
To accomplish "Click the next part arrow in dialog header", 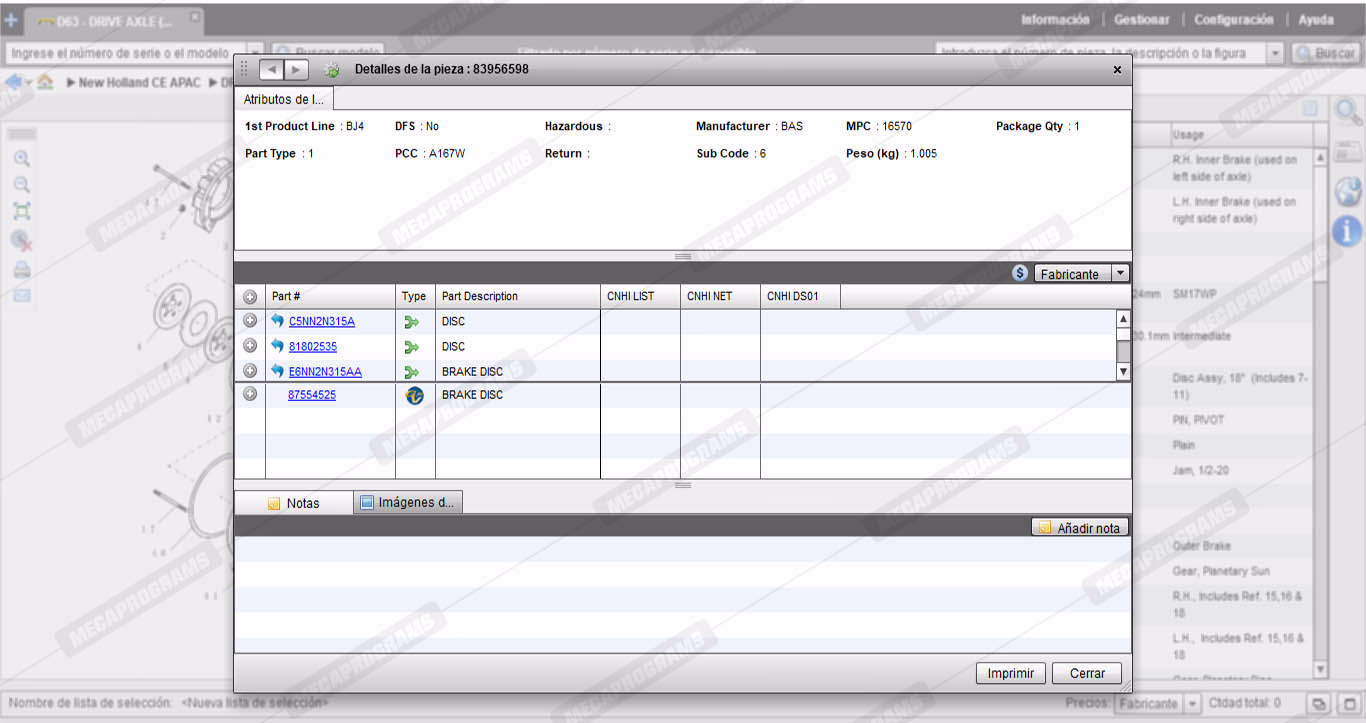I will click(x=296, y=69).
